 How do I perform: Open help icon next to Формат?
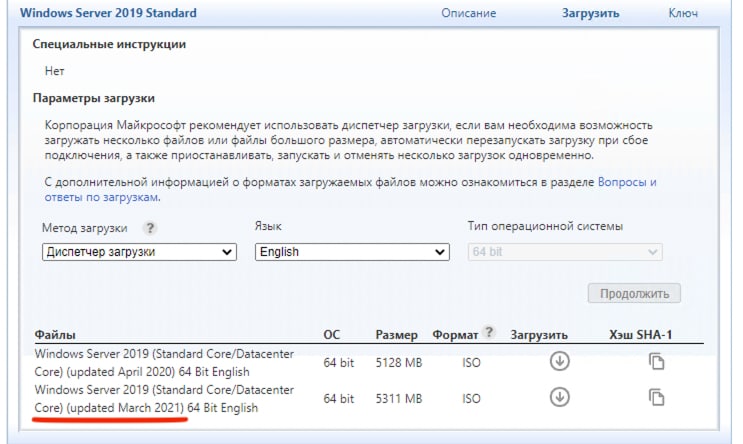point(489,332)
